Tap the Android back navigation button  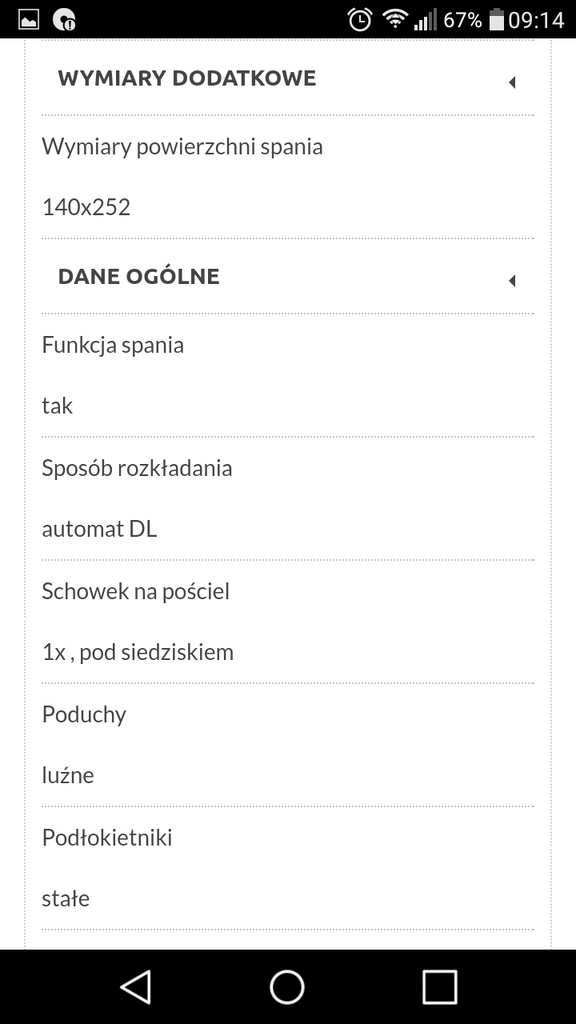136,986
